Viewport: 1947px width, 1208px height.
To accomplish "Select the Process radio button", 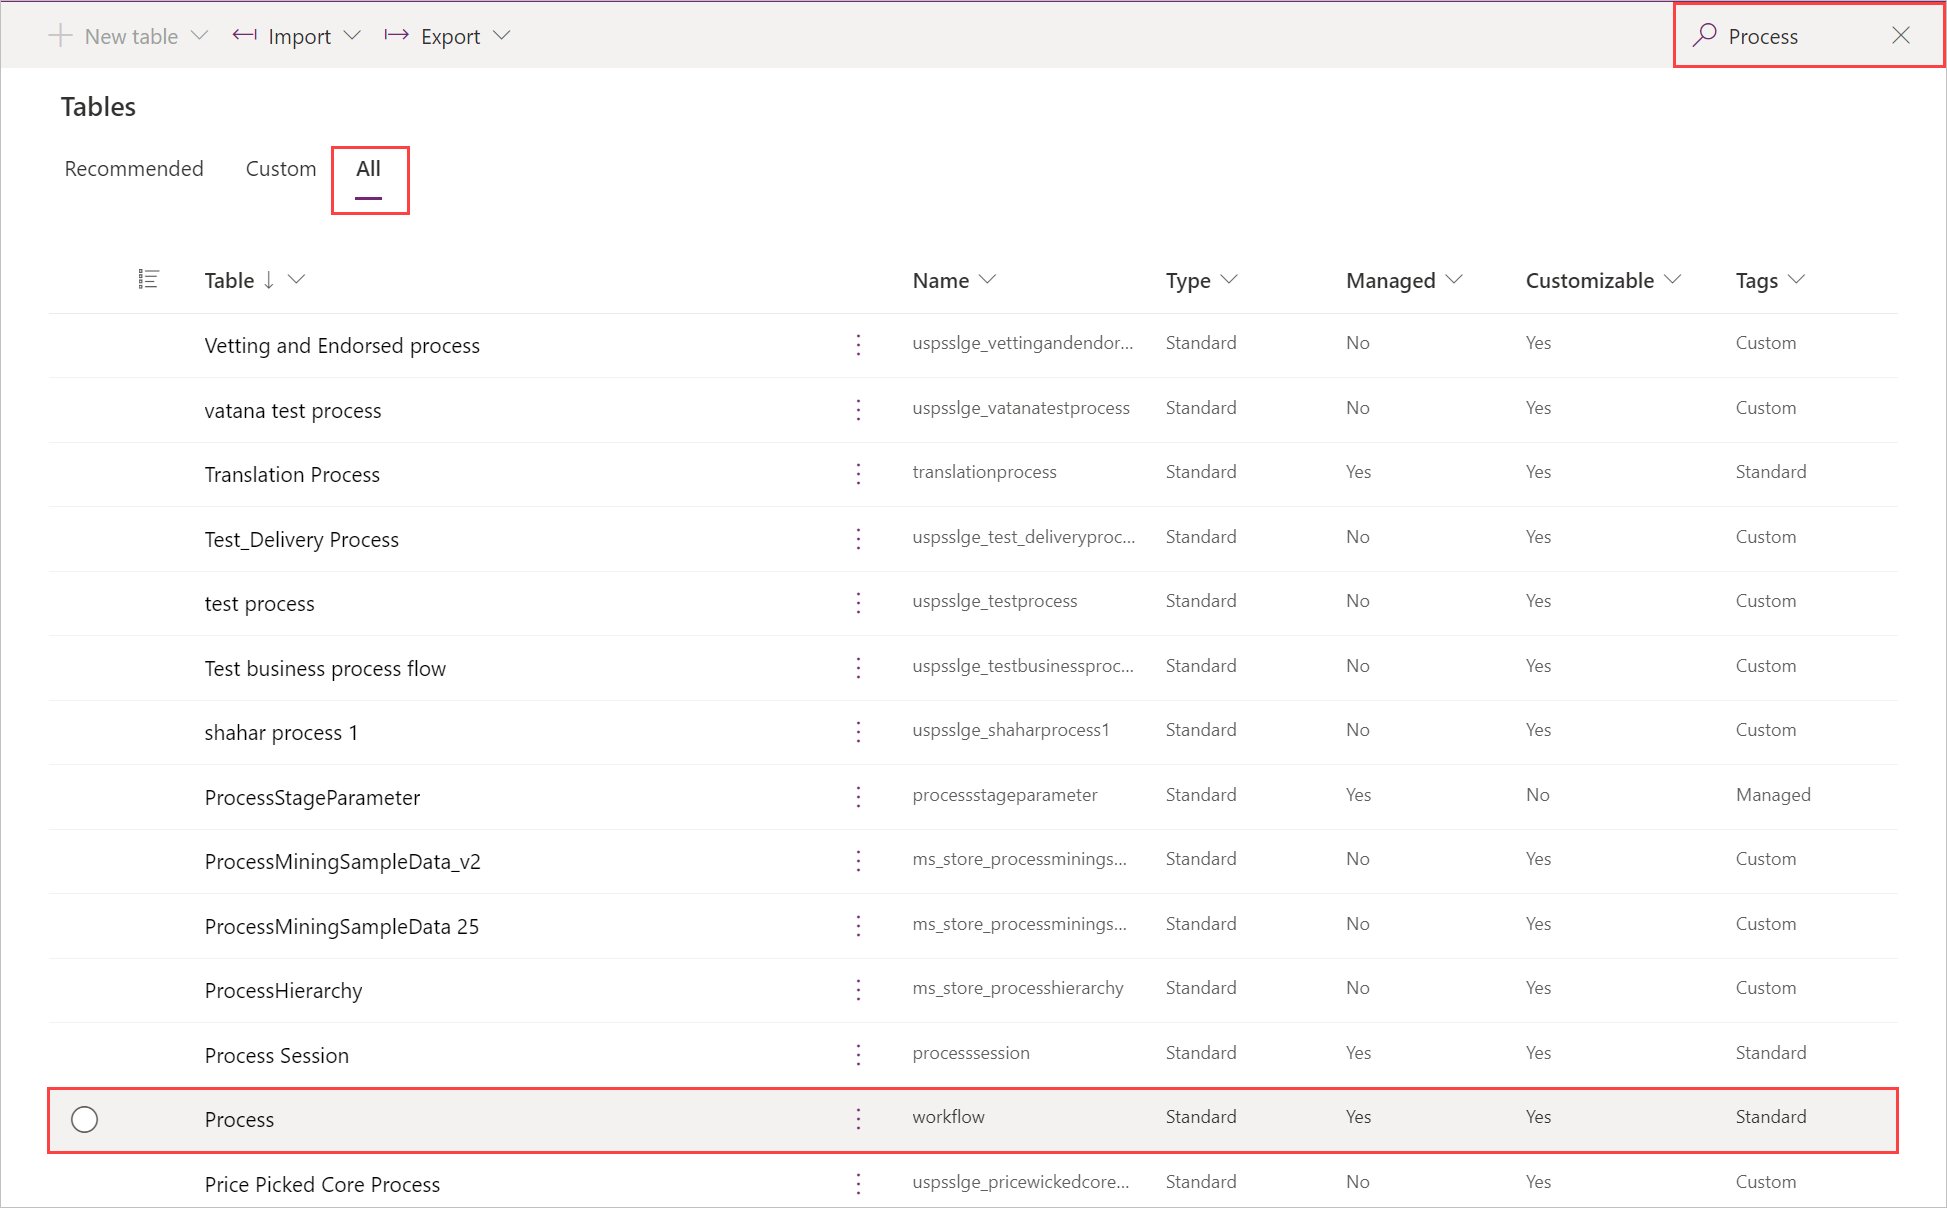I will point(85,1118).
